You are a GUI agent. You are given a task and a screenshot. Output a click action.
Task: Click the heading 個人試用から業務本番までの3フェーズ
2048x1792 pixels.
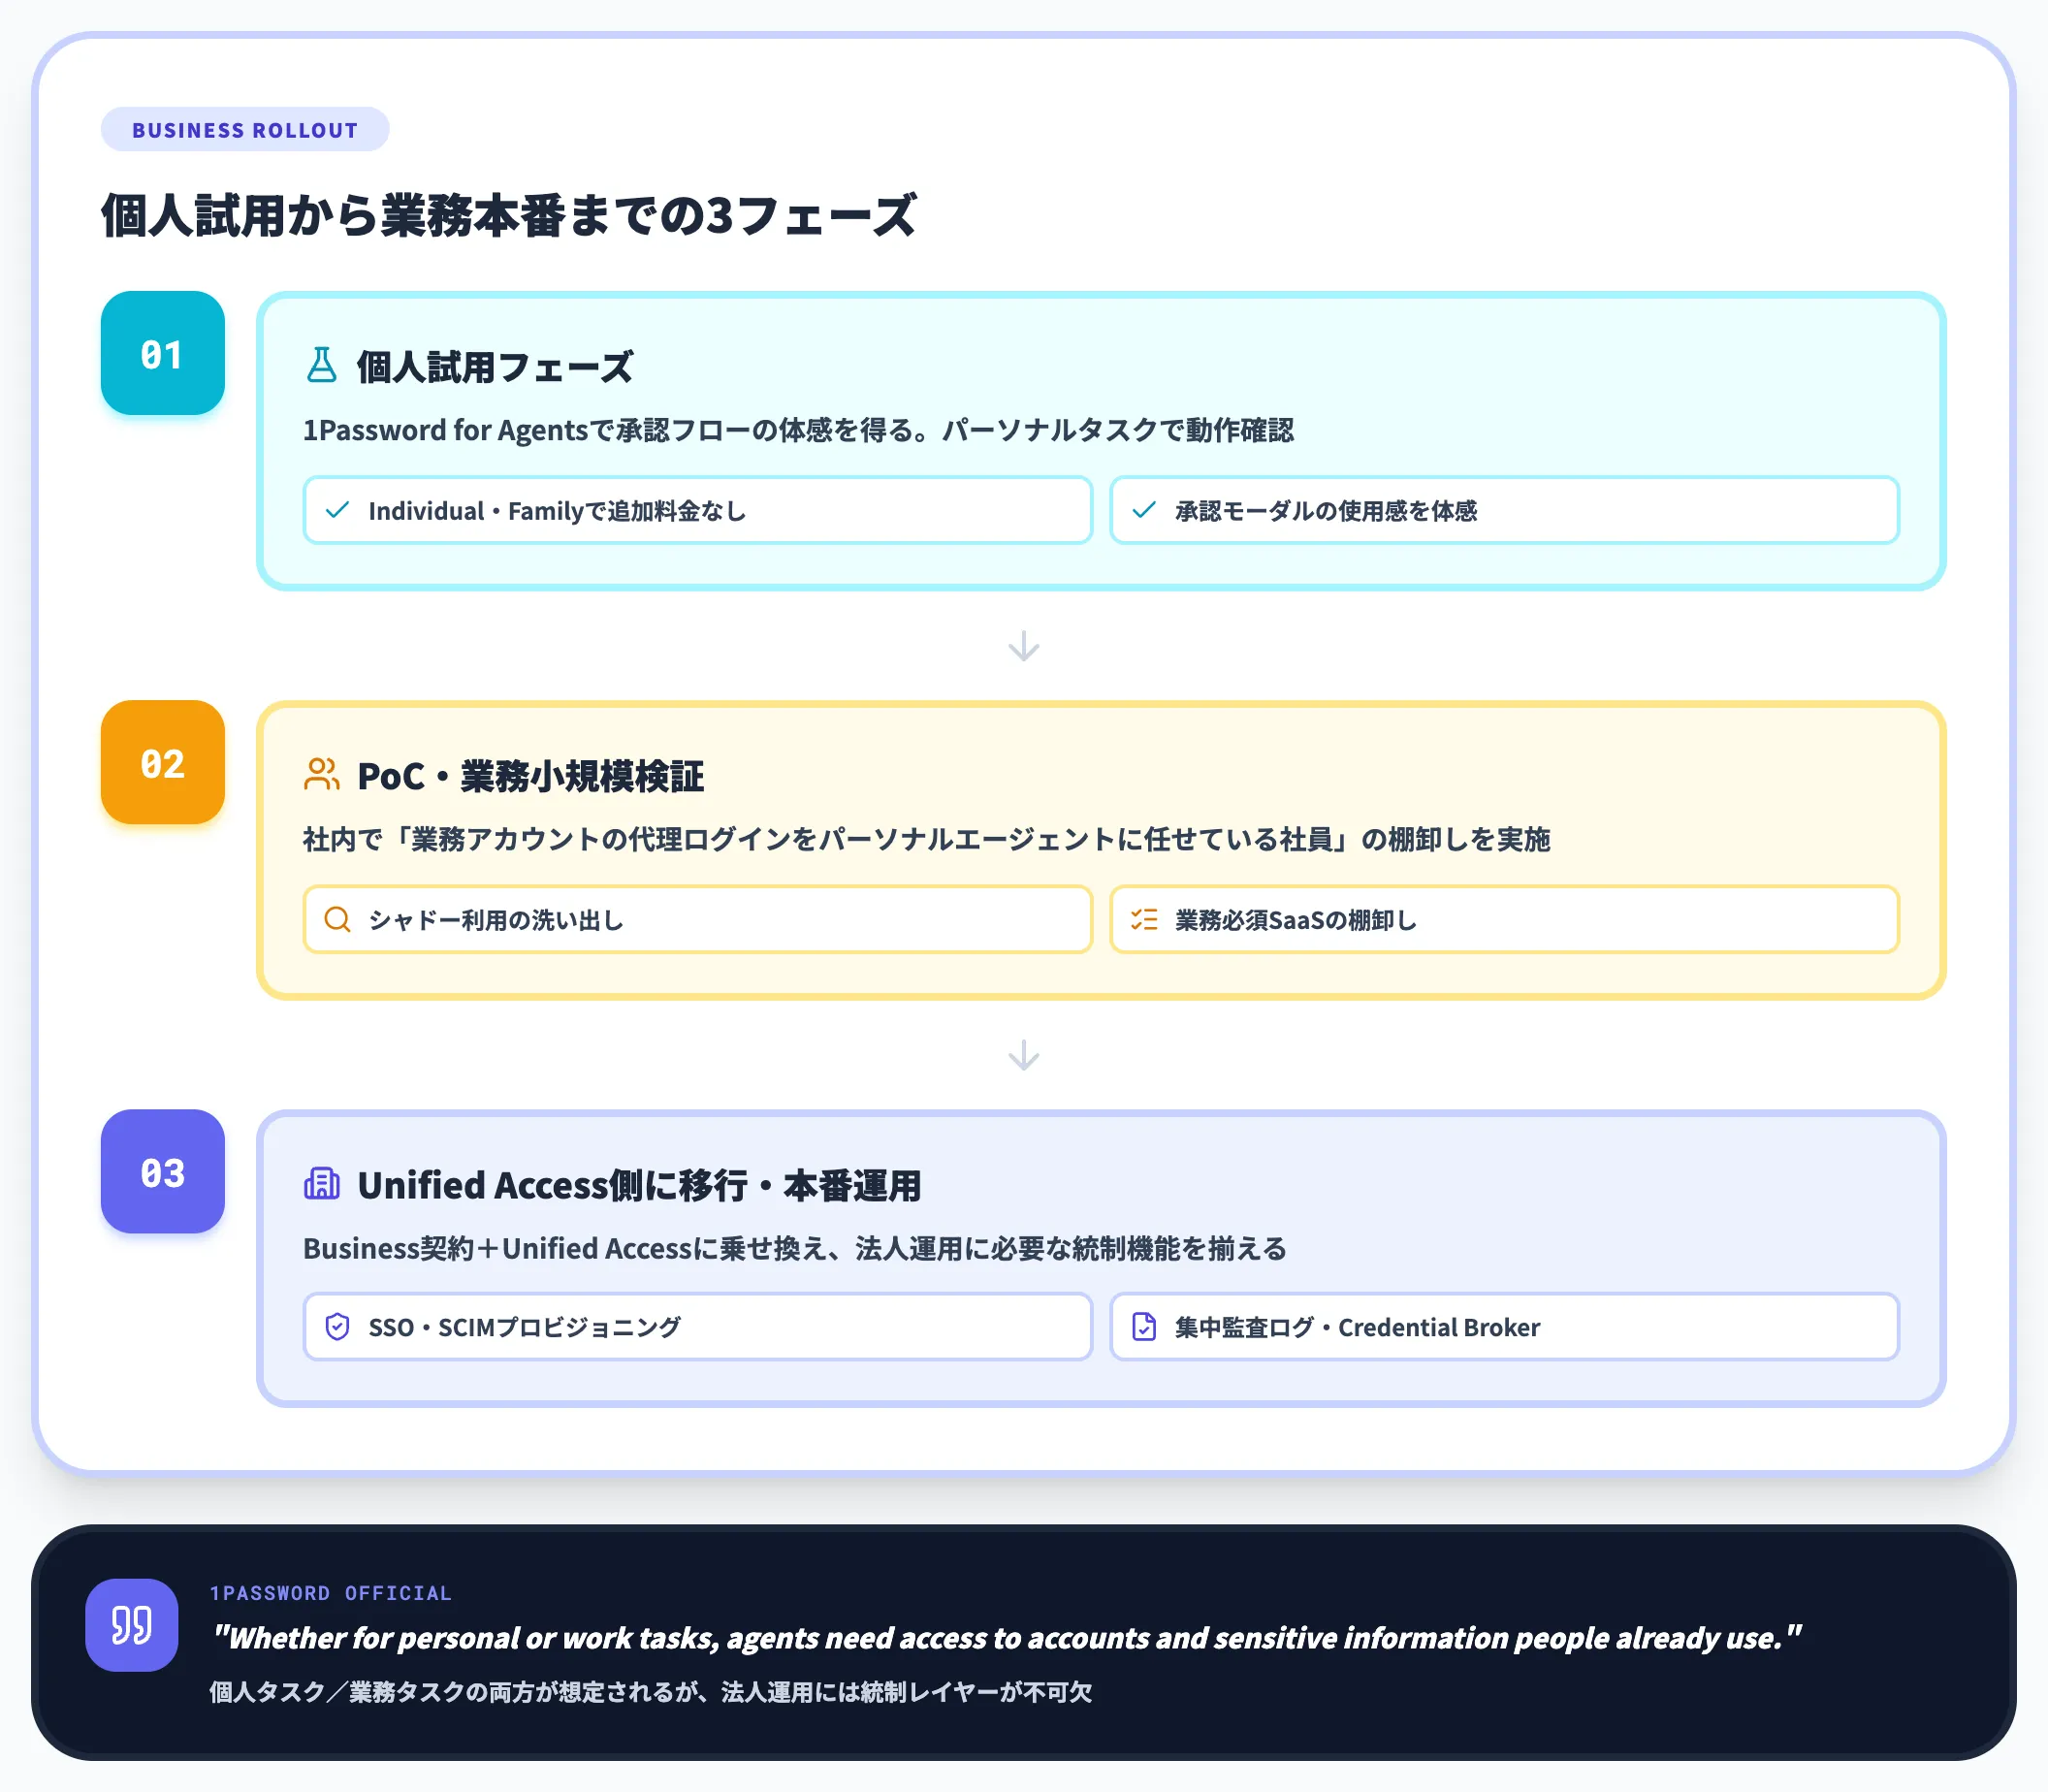tap(509, 215)
